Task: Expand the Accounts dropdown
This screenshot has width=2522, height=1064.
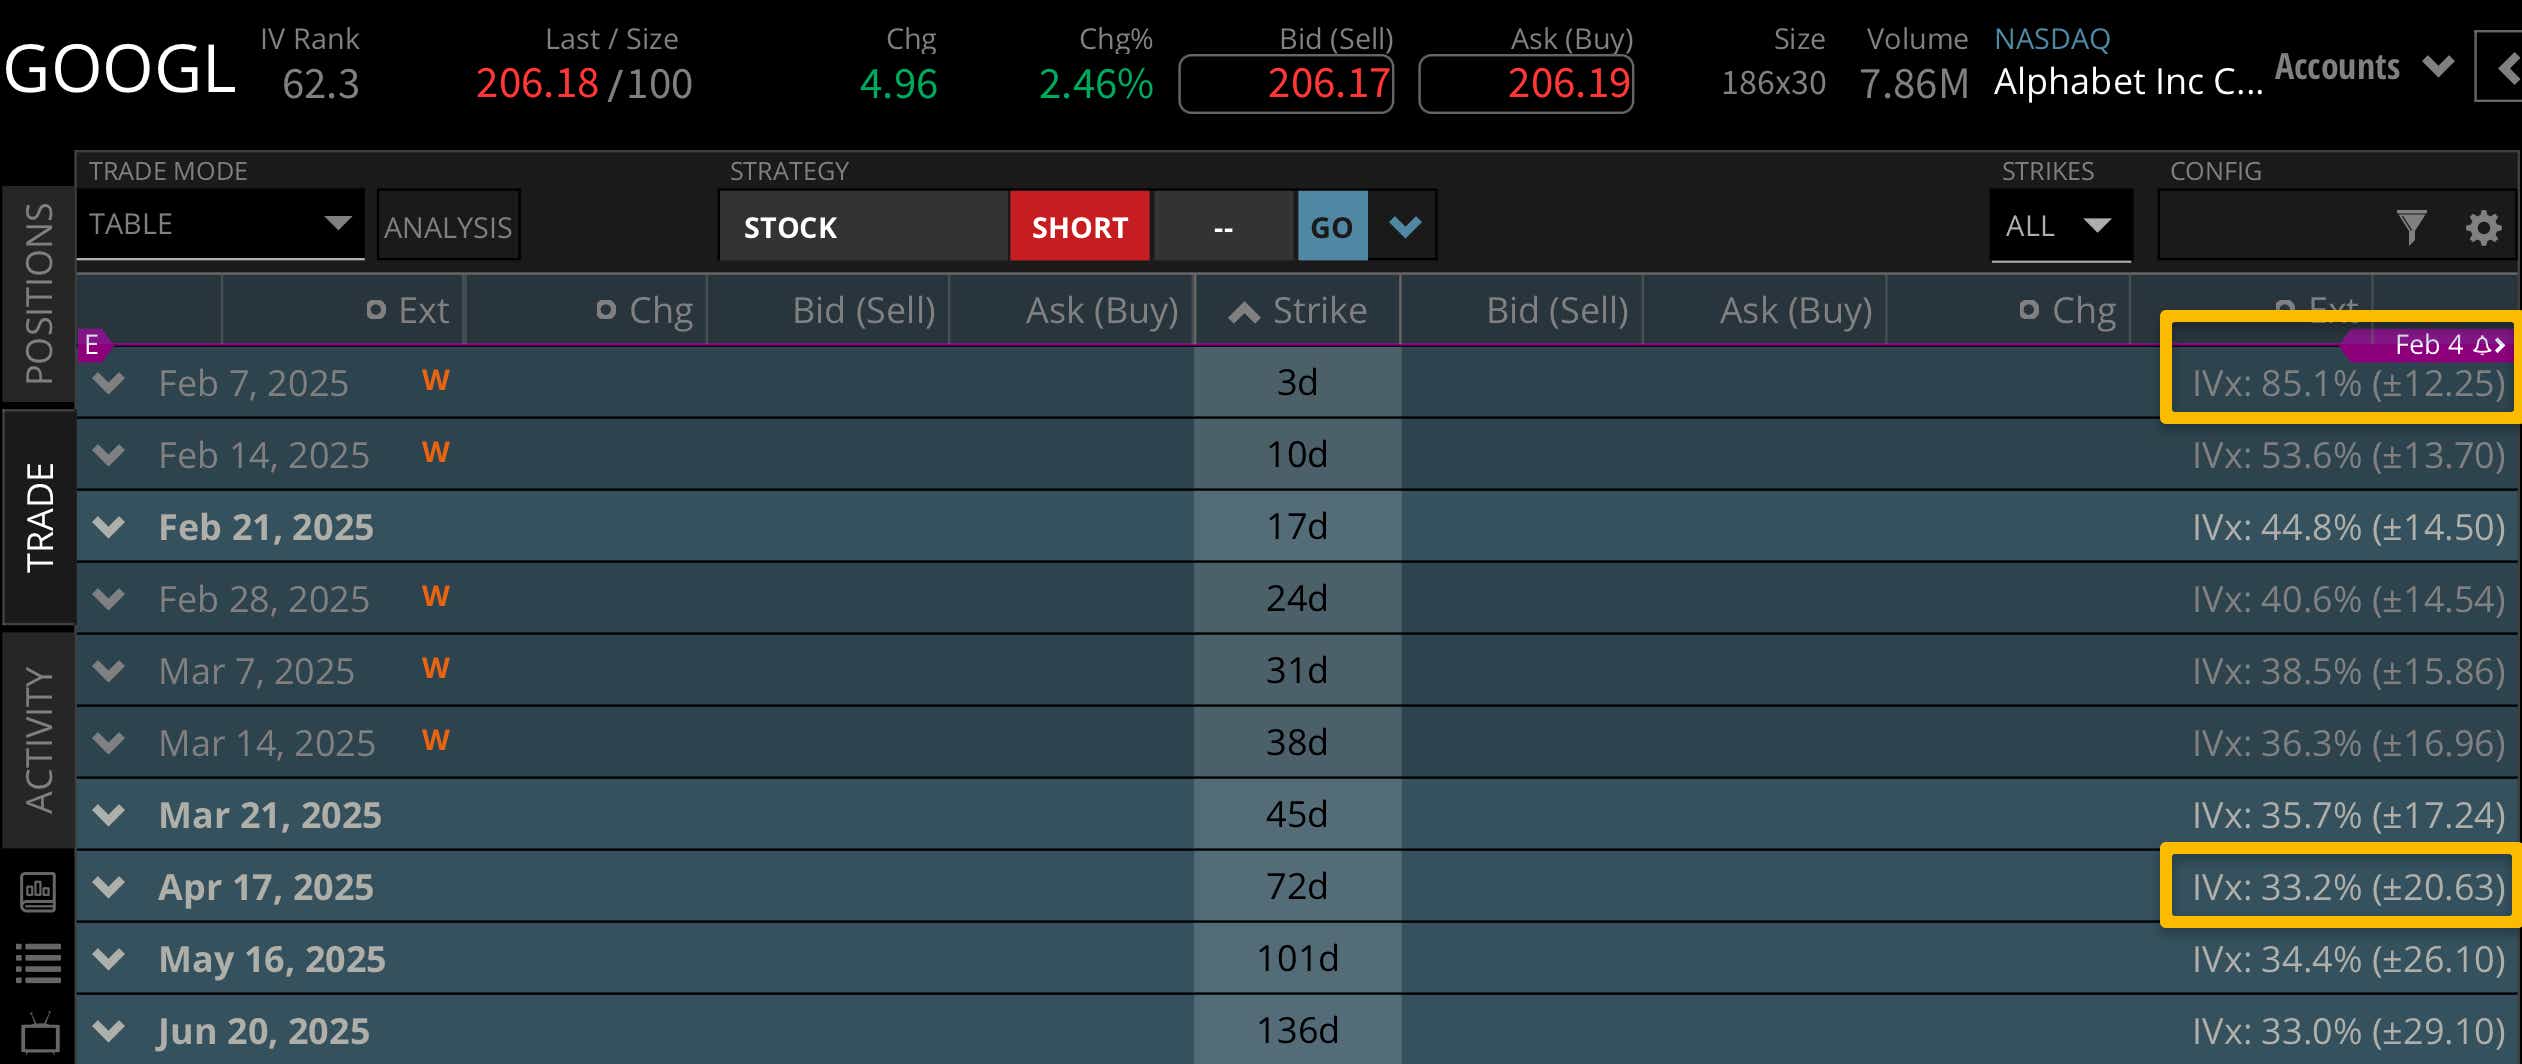Action: (2363, 67)
